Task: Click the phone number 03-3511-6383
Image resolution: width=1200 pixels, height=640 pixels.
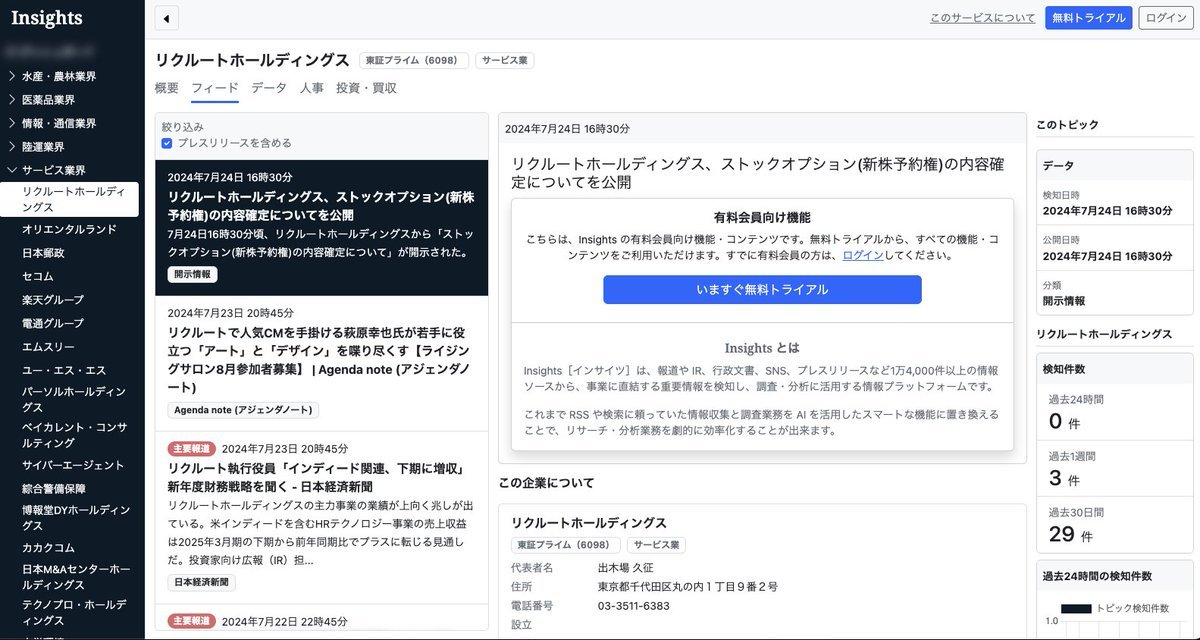Action: pyautogui.click(x=634, y=606)
